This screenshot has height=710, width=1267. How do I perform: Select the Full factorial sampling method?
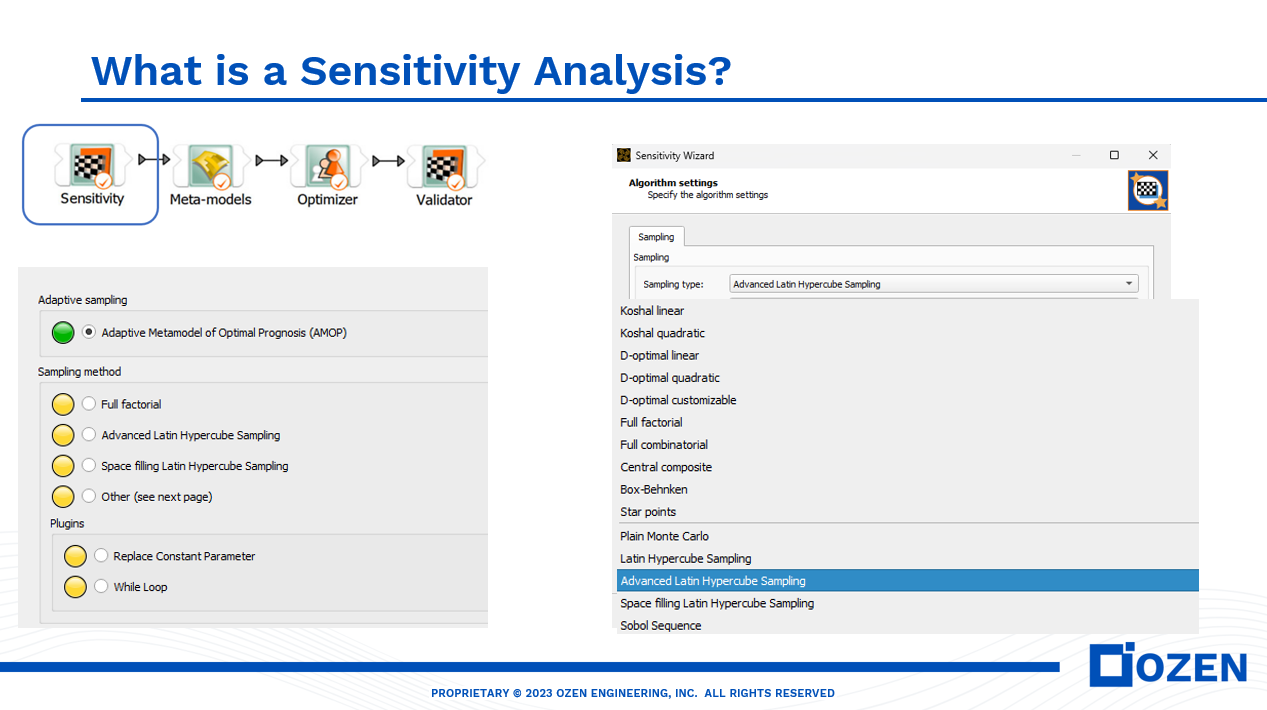89,404
